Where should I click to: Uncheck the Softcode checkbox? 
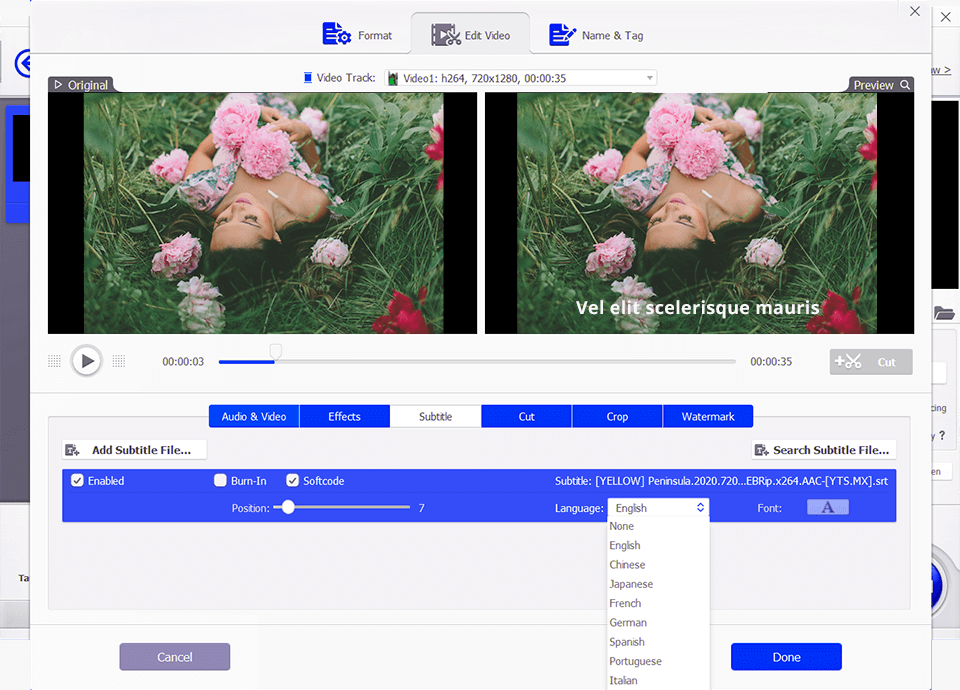click(x=293, y=481)
